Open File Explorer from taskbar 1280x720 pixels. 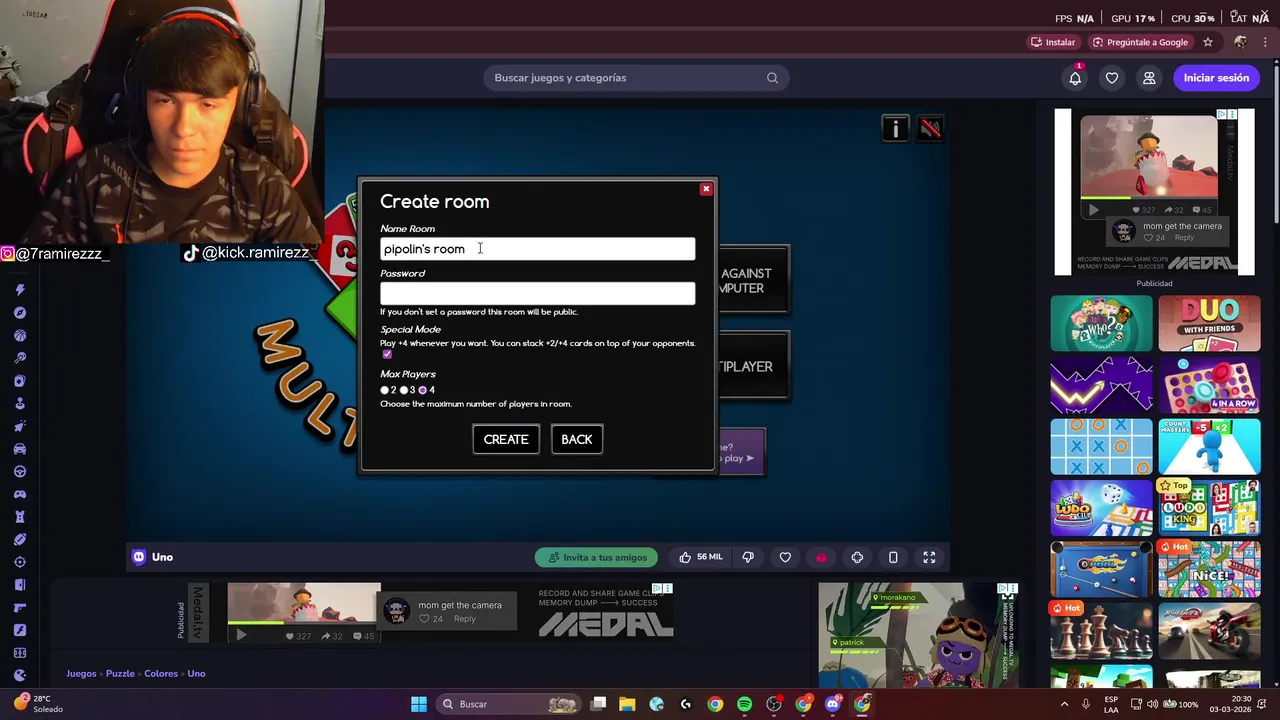click(x=627, y=704)
